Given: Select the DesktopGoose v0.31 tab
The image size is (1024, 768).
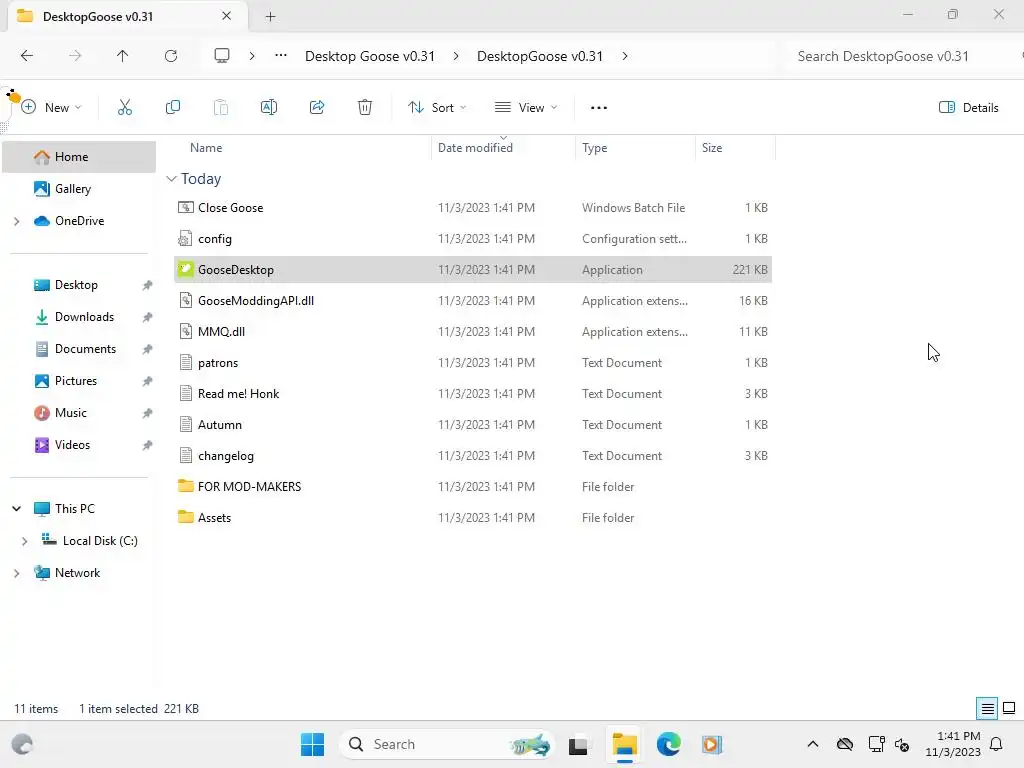Looking at the screenshot, I should point(127,16).
